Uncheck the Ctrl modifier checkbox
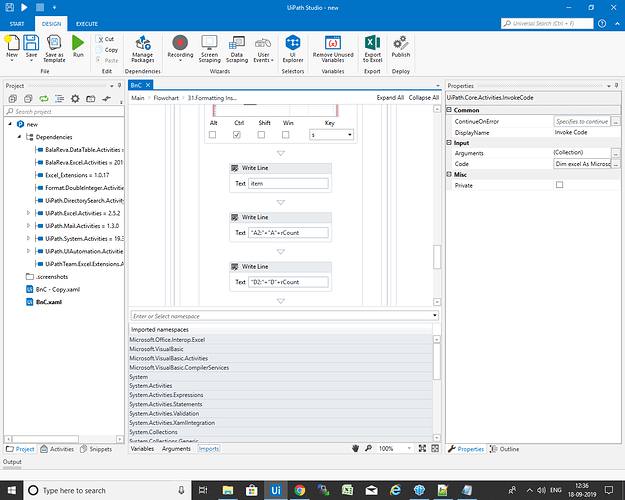625x500 pixels. click(237, 135)
